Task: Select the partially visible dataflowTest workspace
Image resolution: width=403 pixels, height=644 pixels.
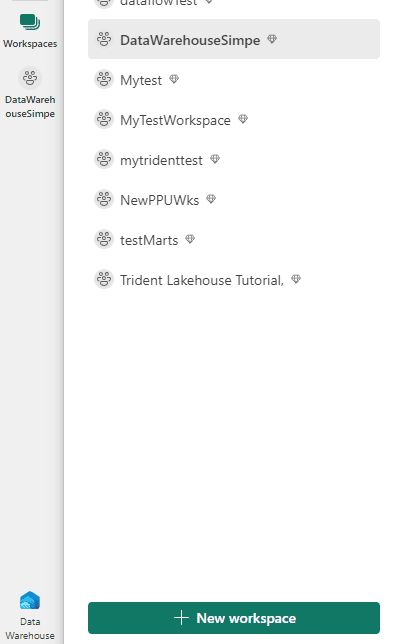Action: point(234,5)
